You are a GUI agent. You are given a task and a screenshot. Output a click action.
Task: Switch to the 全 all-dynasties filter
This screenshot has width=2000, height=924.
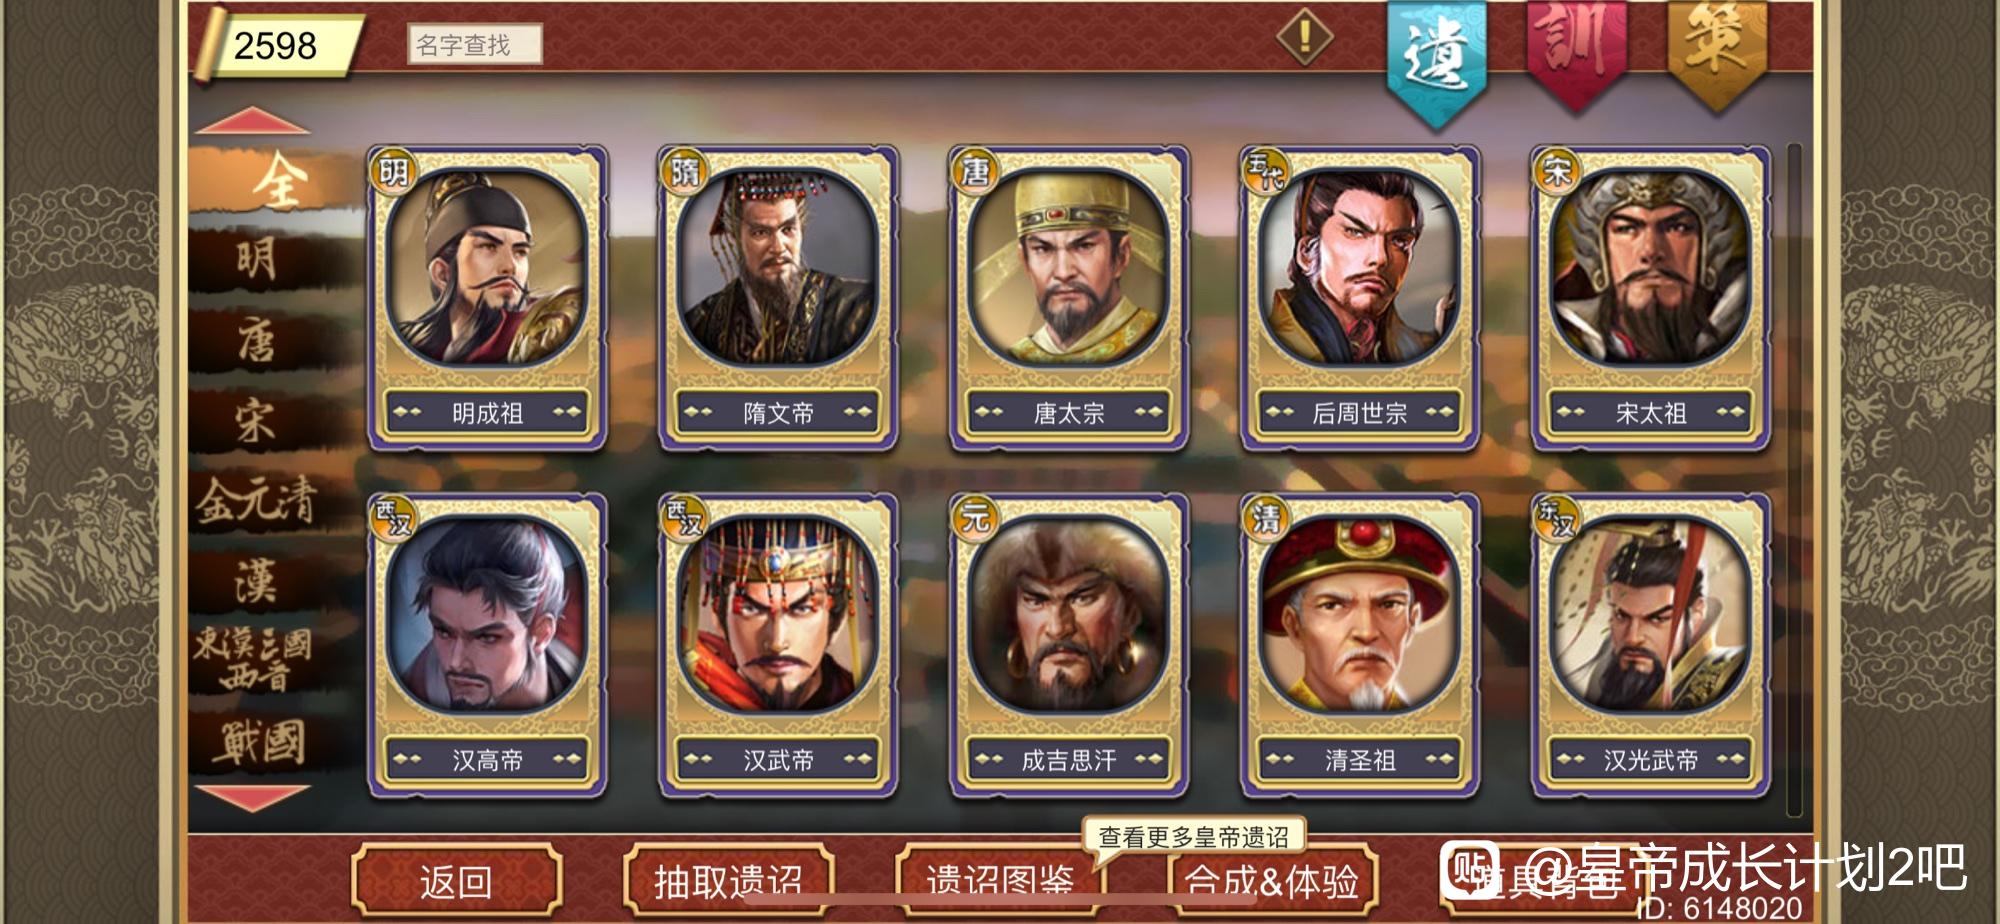pyautogui.click(x=277, y=180)
